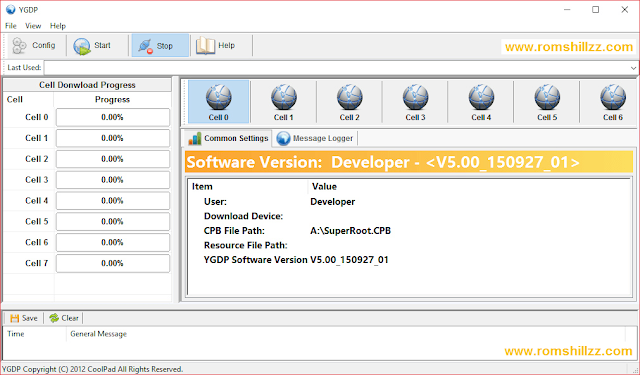640x375 pixels.
Task: Click the Cell Donwload Progress panel title
Action: [x=87, y=85]
